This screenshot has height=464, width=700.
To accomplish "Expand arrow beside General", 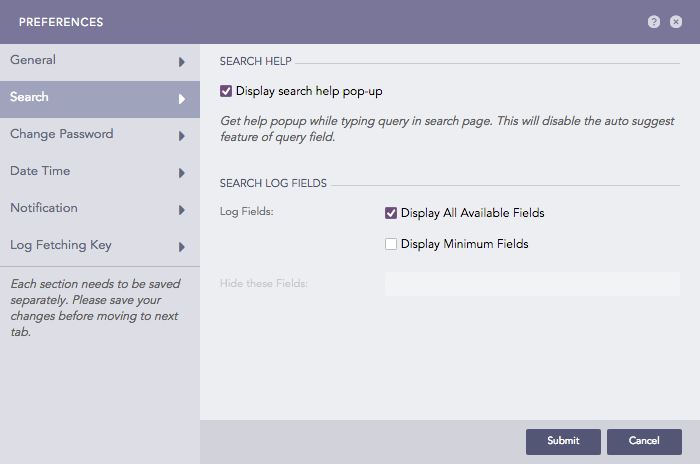I will click(182, 62).
